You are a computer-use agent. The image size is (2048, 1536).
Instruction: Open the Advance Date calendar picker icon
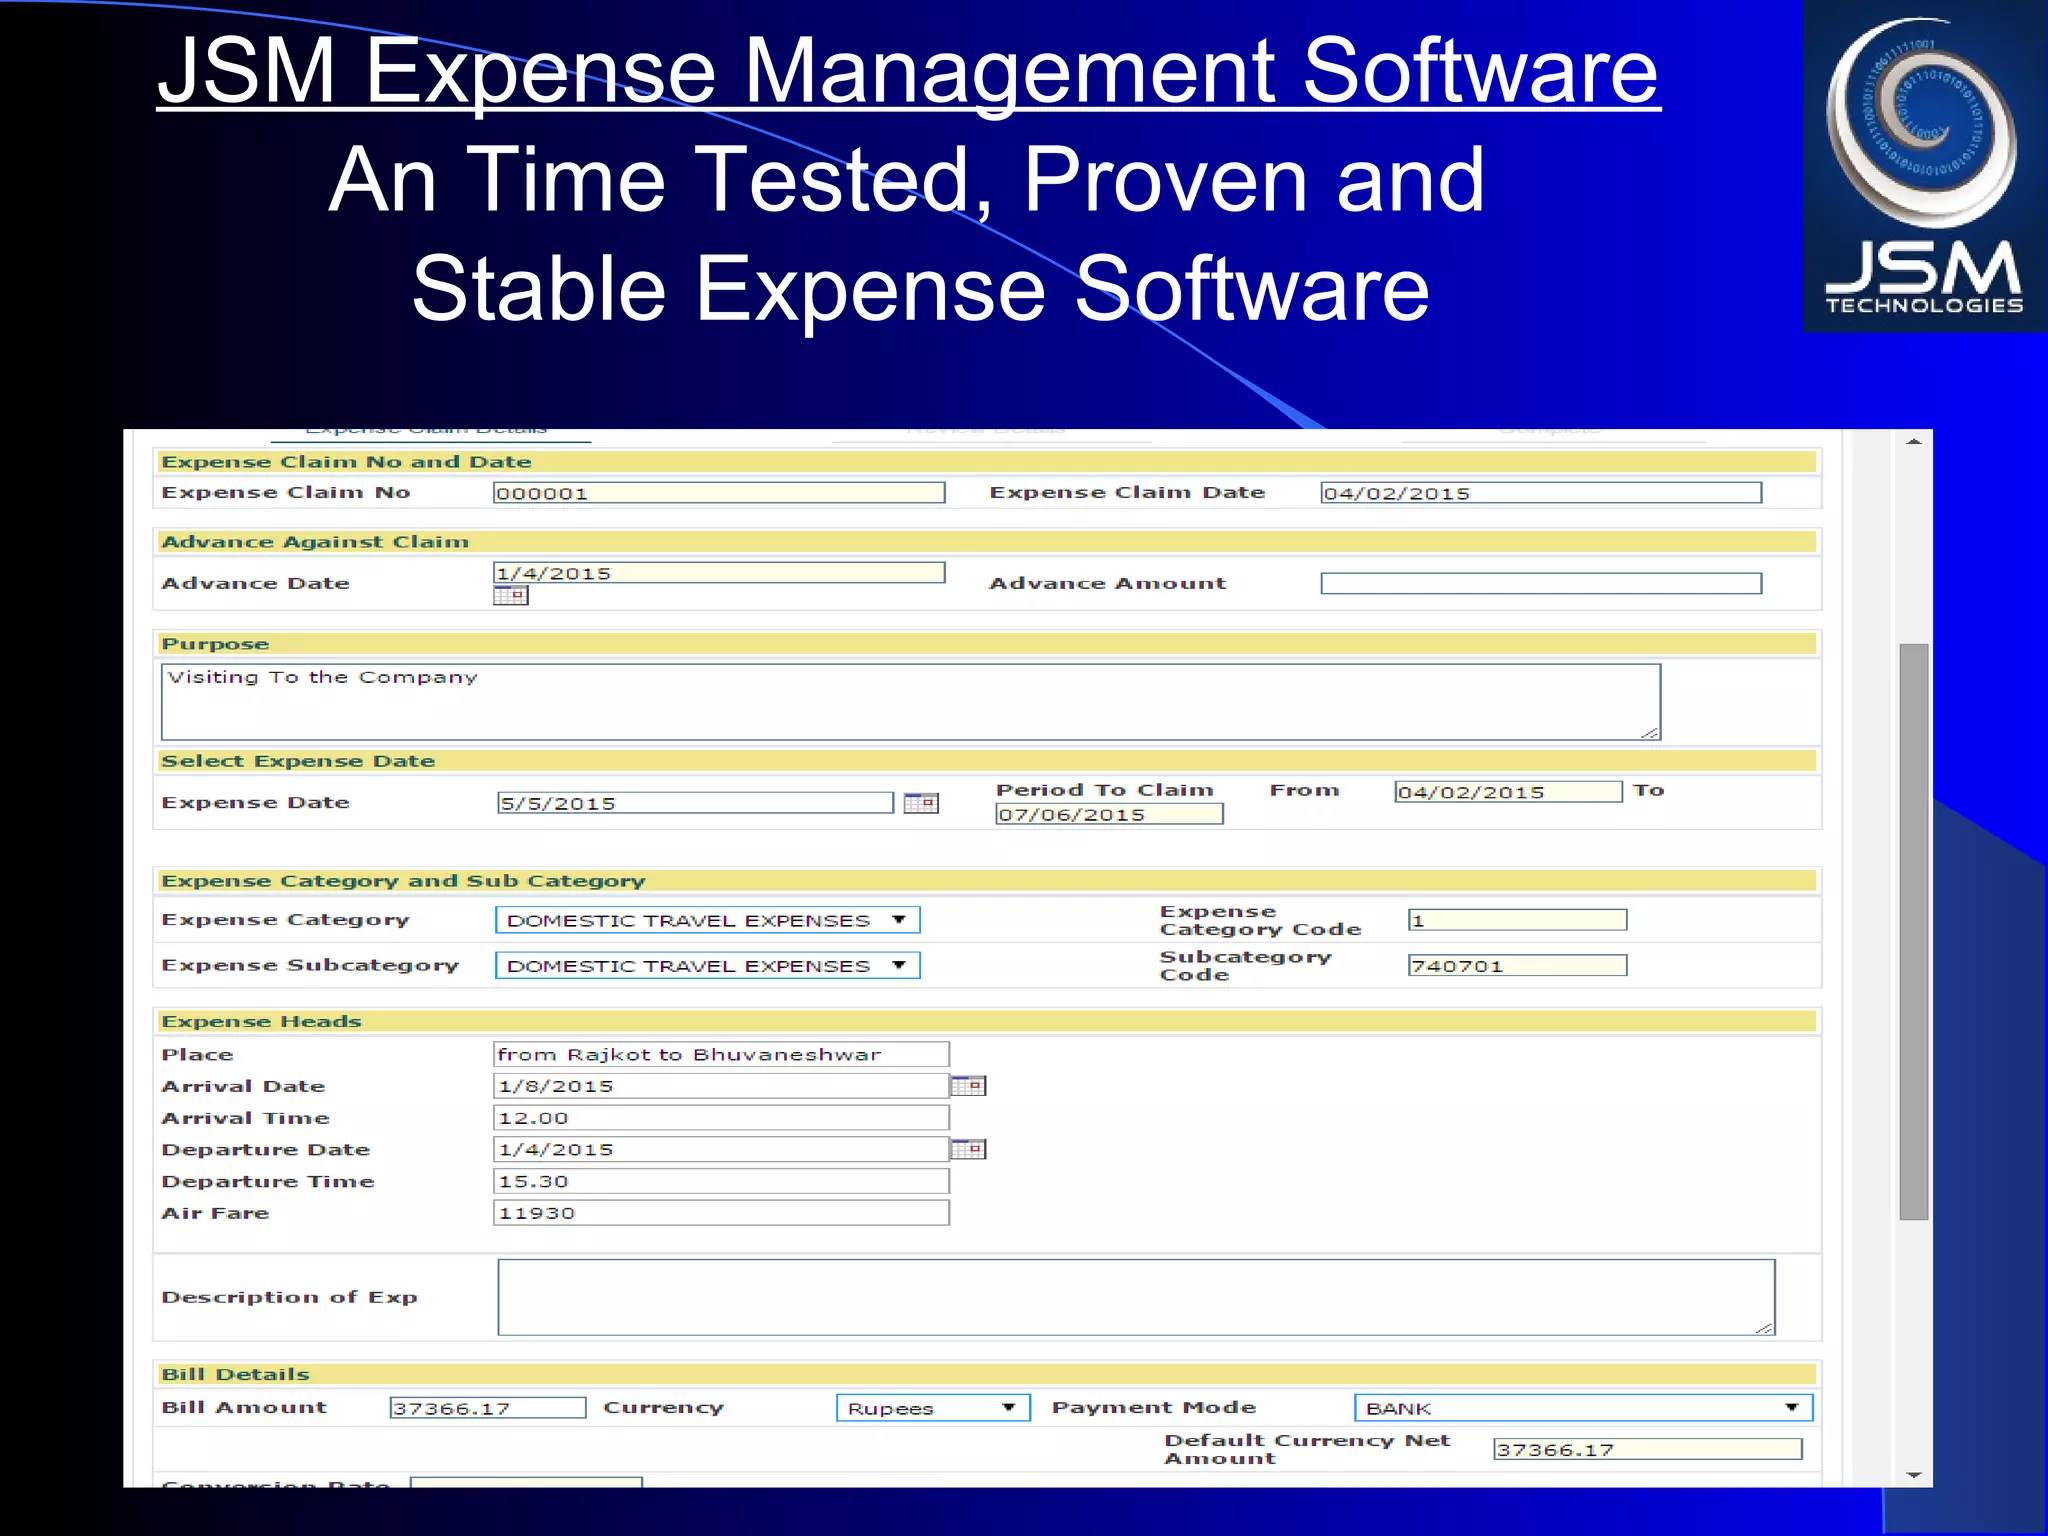pos(510,596)
